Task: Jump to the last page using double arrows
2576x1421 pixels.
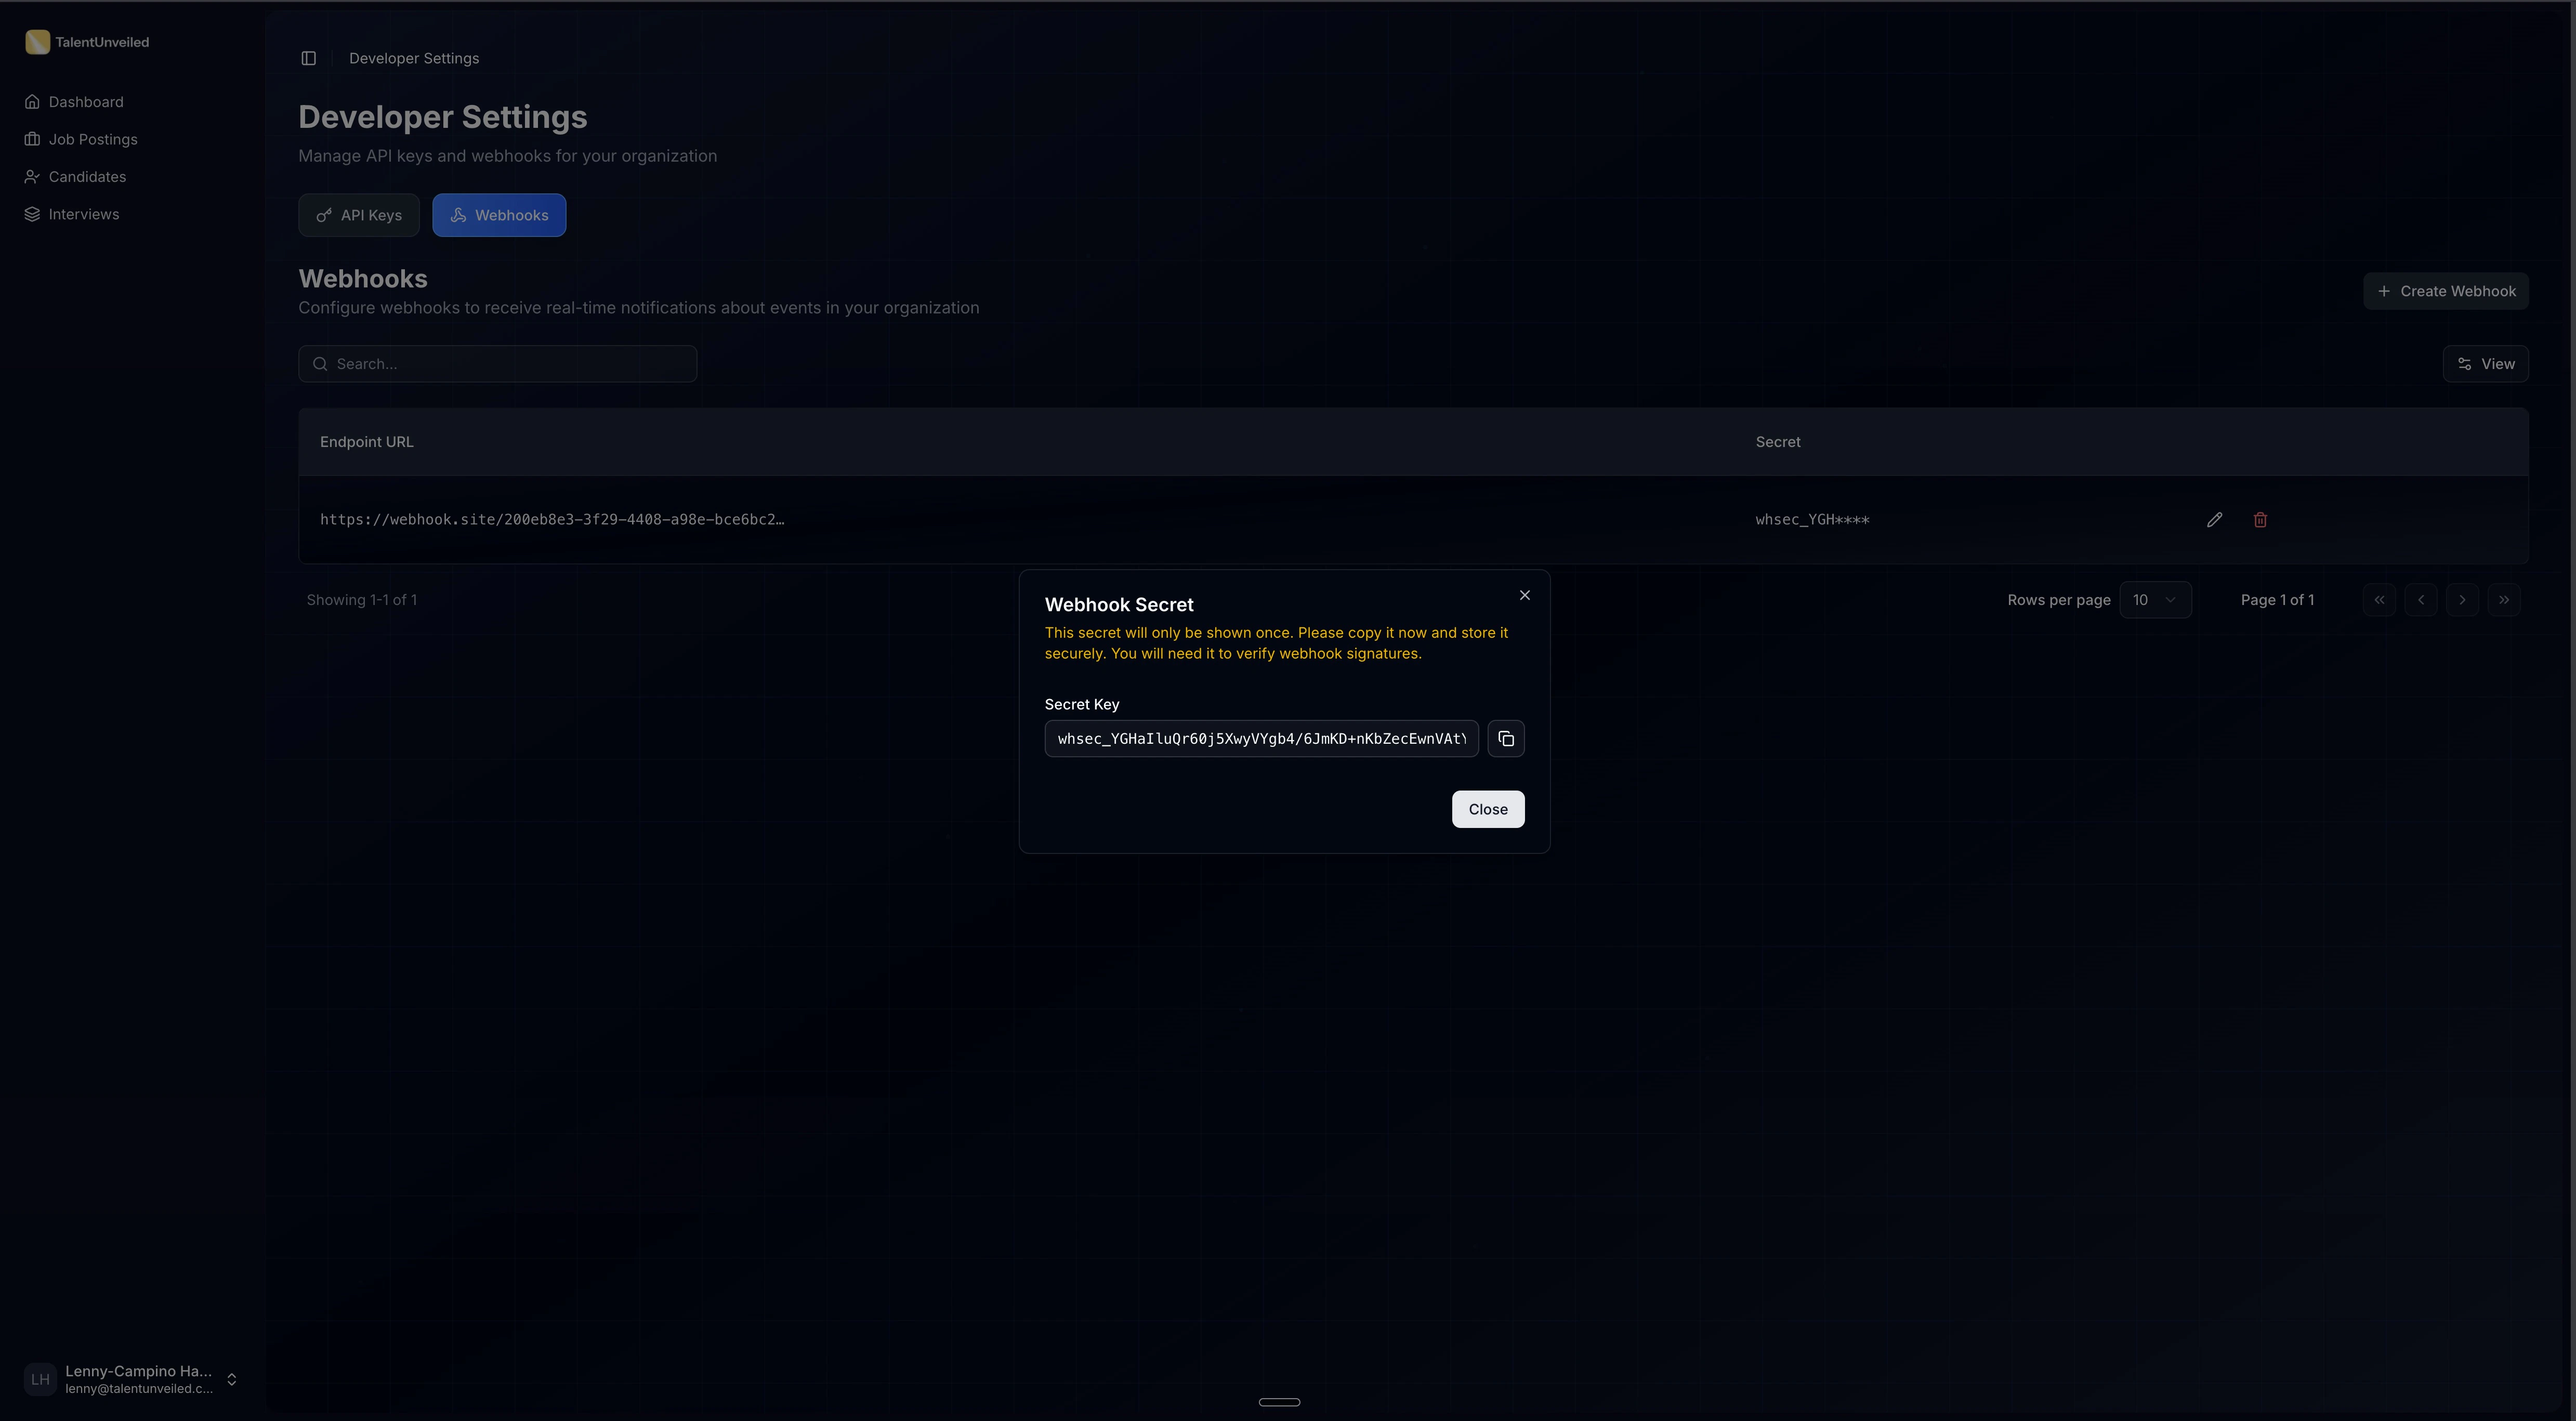Action: point(2504,599)
